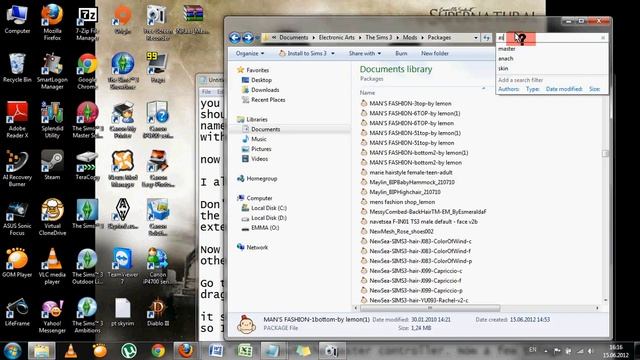The height and width of the screenshot is (360, 640).
Task: Click the Explorer Forward arrow button
Action: tap(248, 38)
